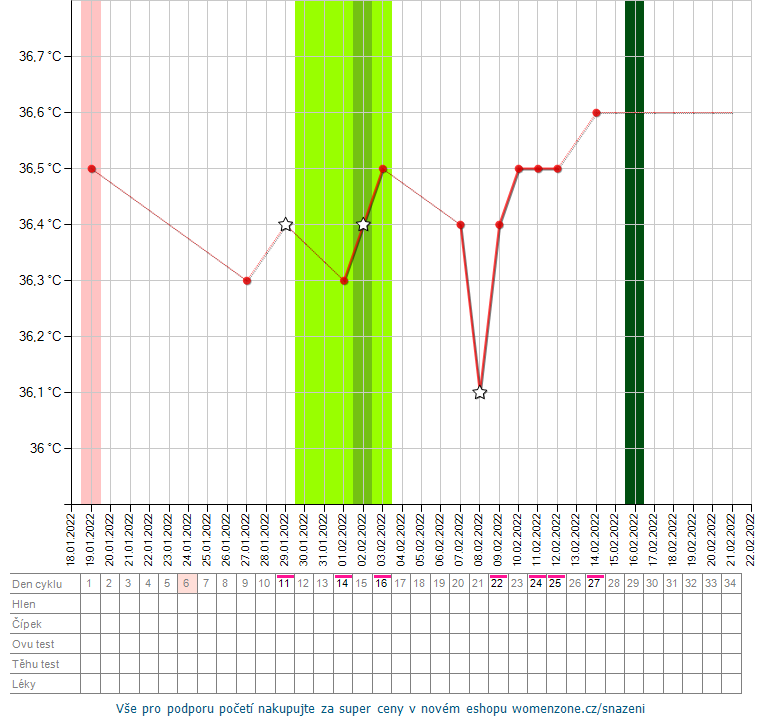
Task: Click the 'Ovu test' row label
Action: coord(33,644)
